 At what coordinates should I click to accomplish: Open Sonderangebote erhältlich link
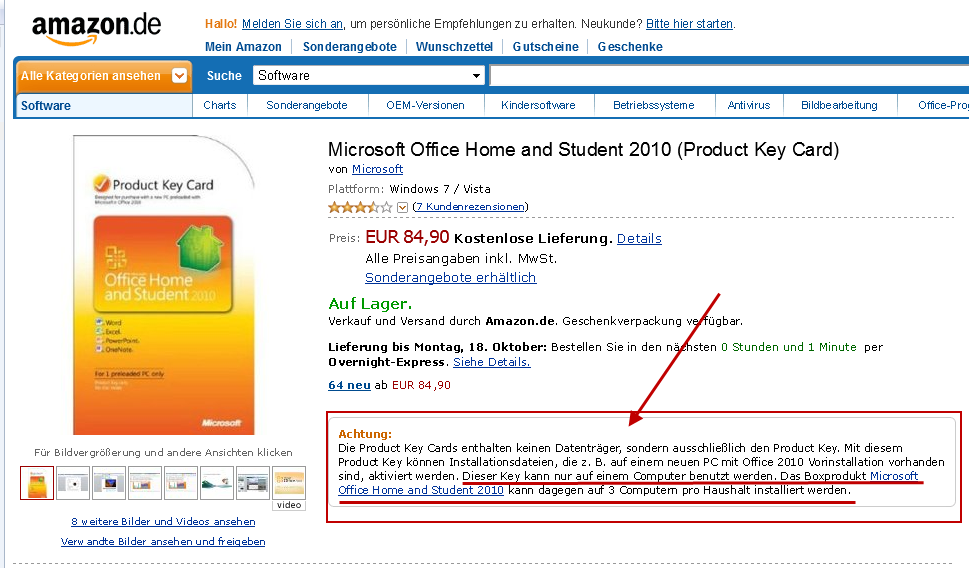(x=451, y=278)
